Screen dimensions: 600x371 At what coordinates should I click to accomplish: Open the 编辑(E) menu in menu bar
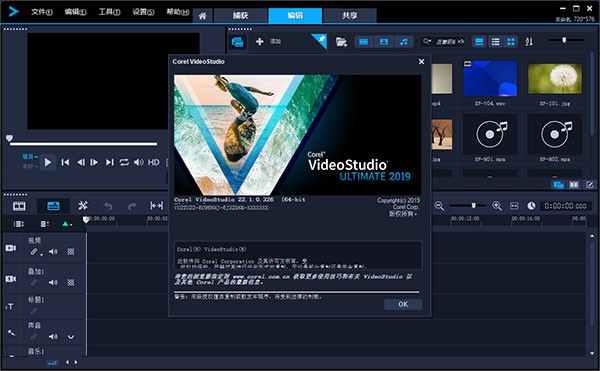75,12
